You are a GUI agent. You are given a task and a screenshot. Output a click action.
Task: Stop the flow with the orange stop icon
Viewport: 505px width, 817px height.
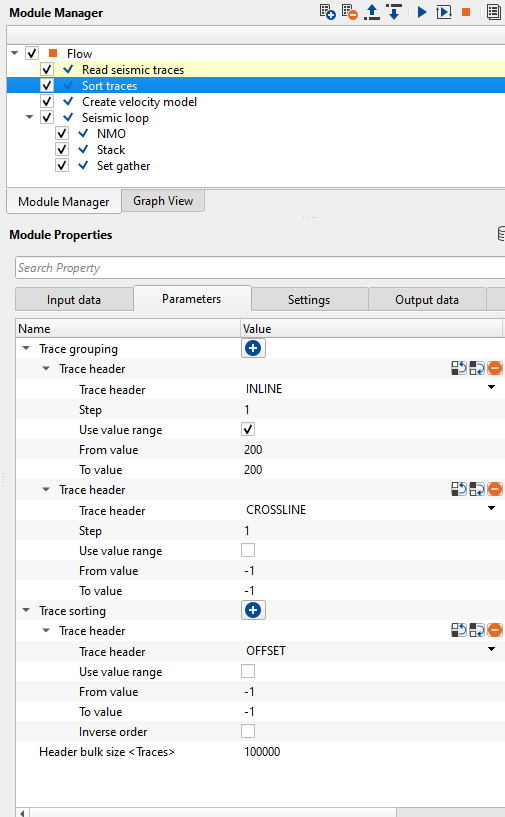pos(466,12)
